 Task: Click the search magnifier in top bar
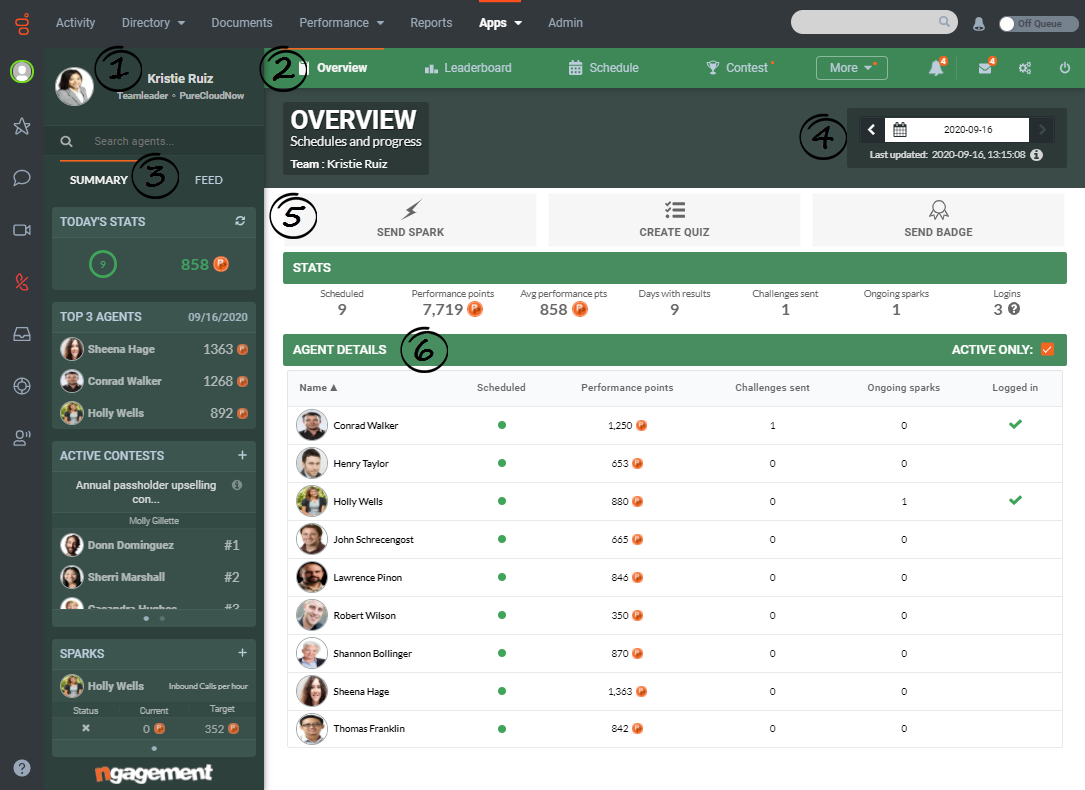coord(944,21)
